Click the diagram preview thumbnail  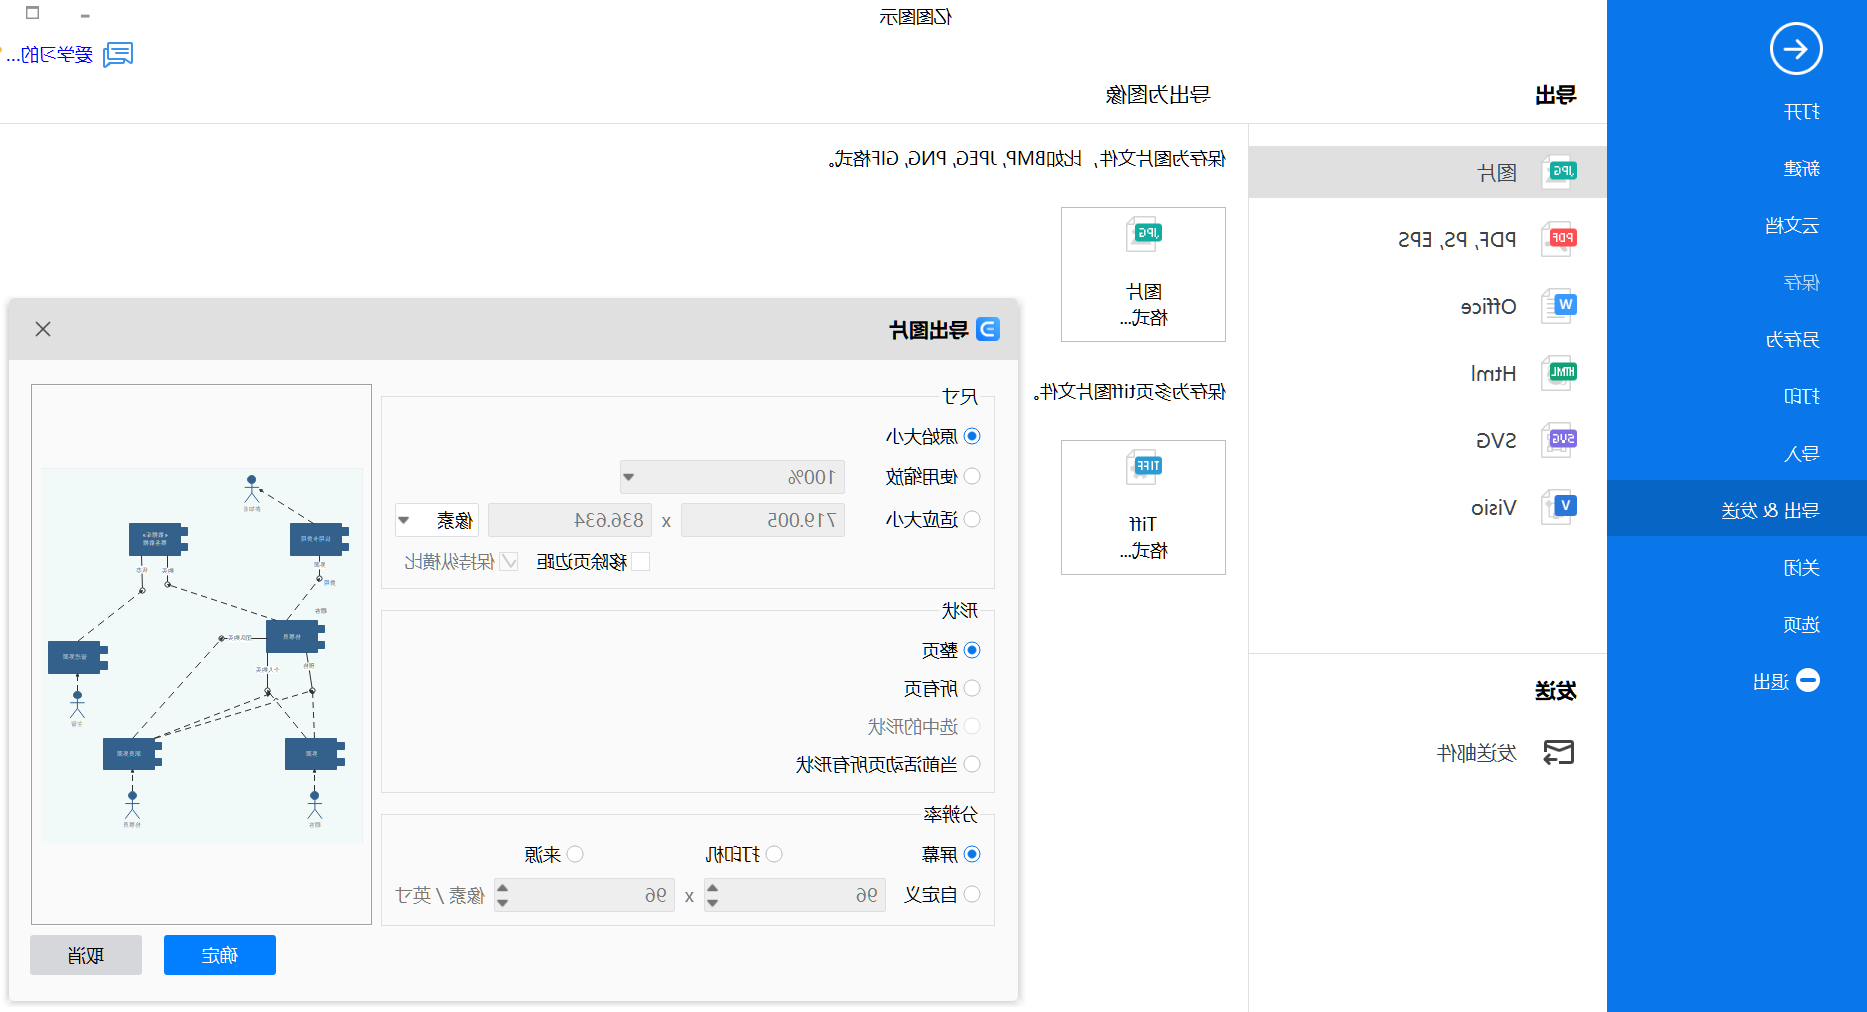[202, 655]
